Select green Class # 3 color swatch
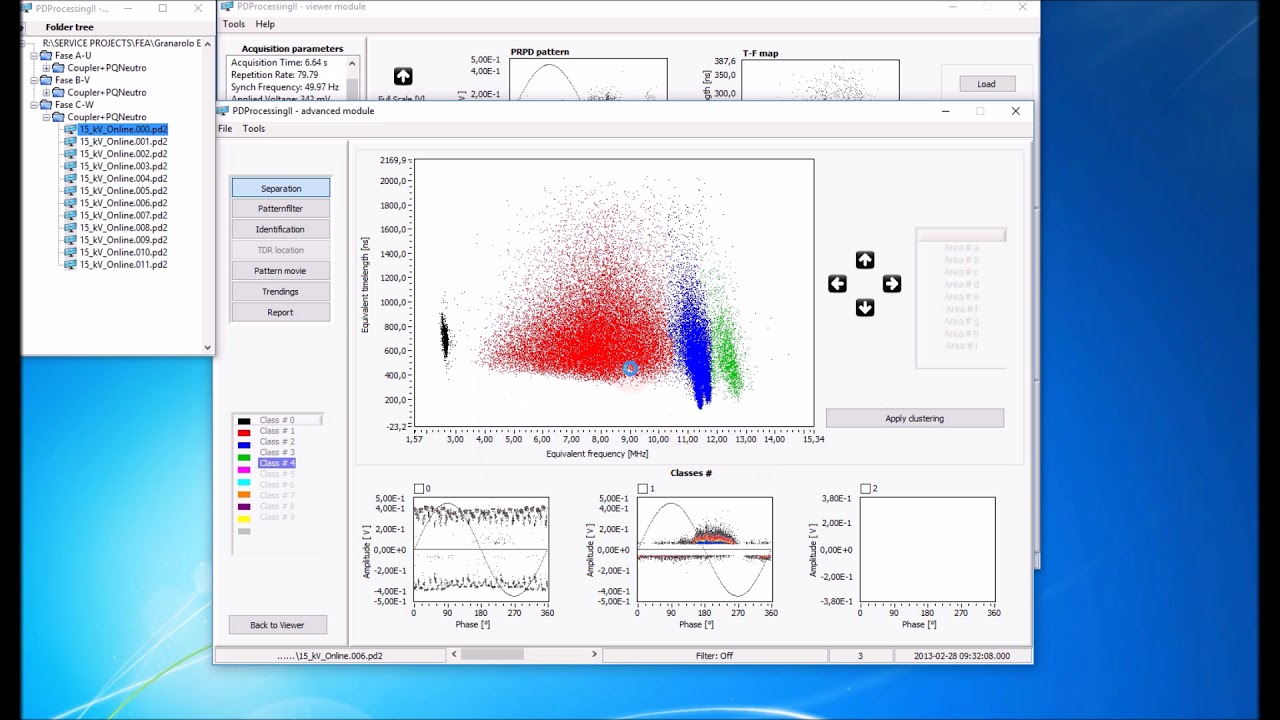 tap(244, 457)
